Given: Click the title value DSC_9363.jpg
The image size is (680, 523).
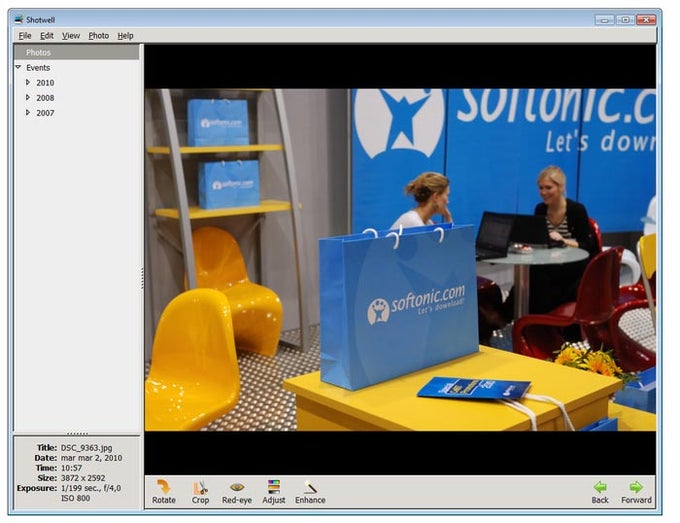Looking at the screenshot, I should (86, 448).
